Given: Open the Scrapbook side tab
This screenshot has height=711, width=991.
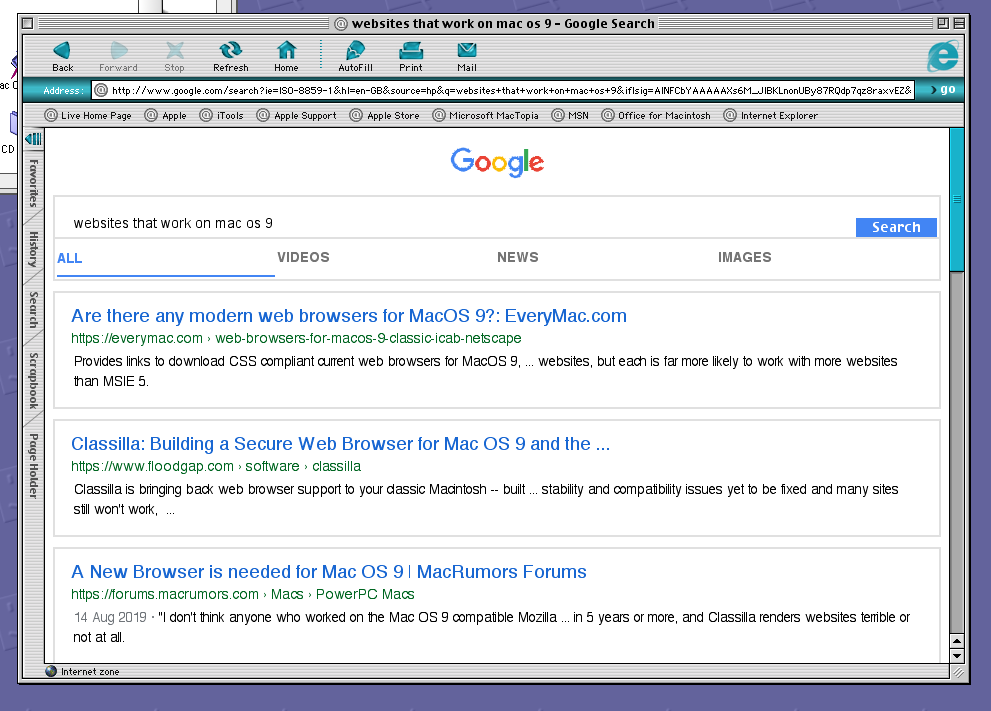Looking at the screenshot, I should [x=33, y=380].
